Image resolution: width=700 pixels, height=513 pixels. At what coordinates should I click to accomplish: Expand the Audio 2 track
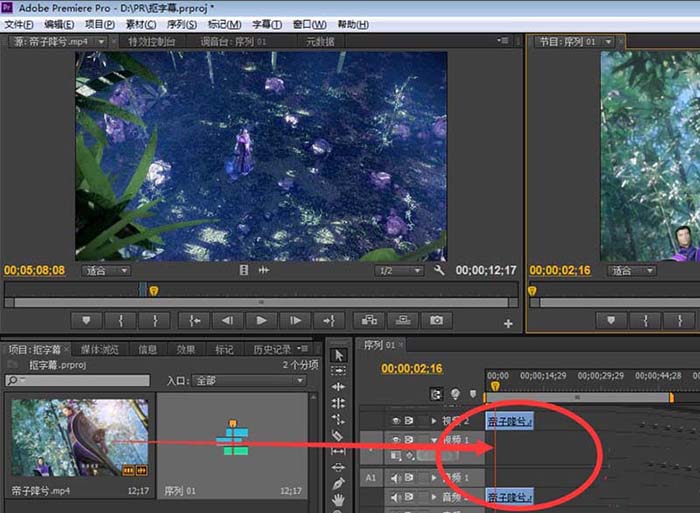(433, 497)
